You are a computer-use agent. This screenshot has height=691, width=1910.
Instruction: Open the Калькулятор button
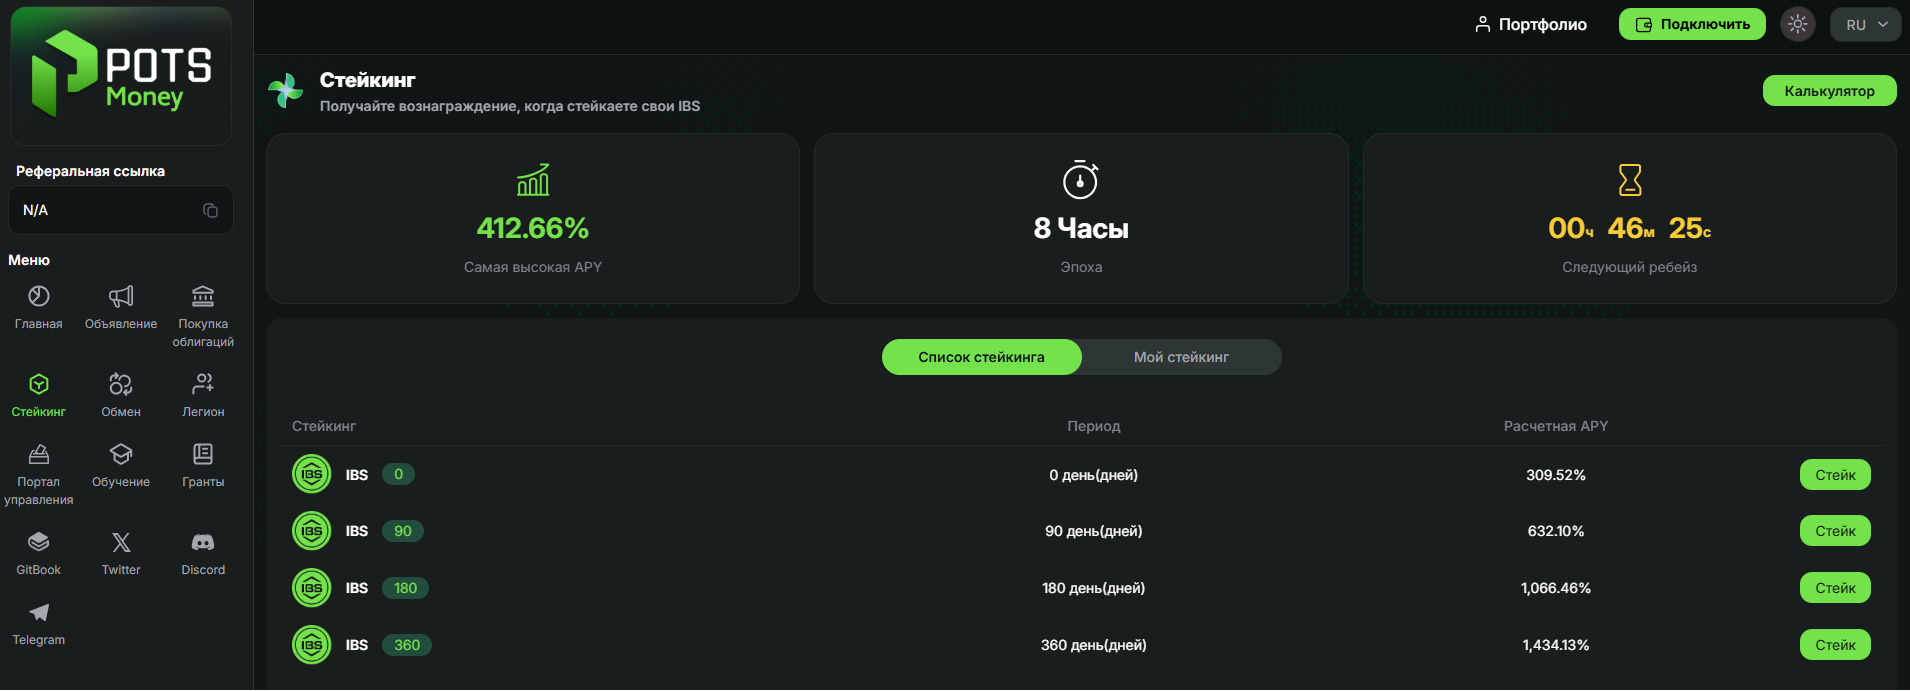click(x=1829, y=90)
